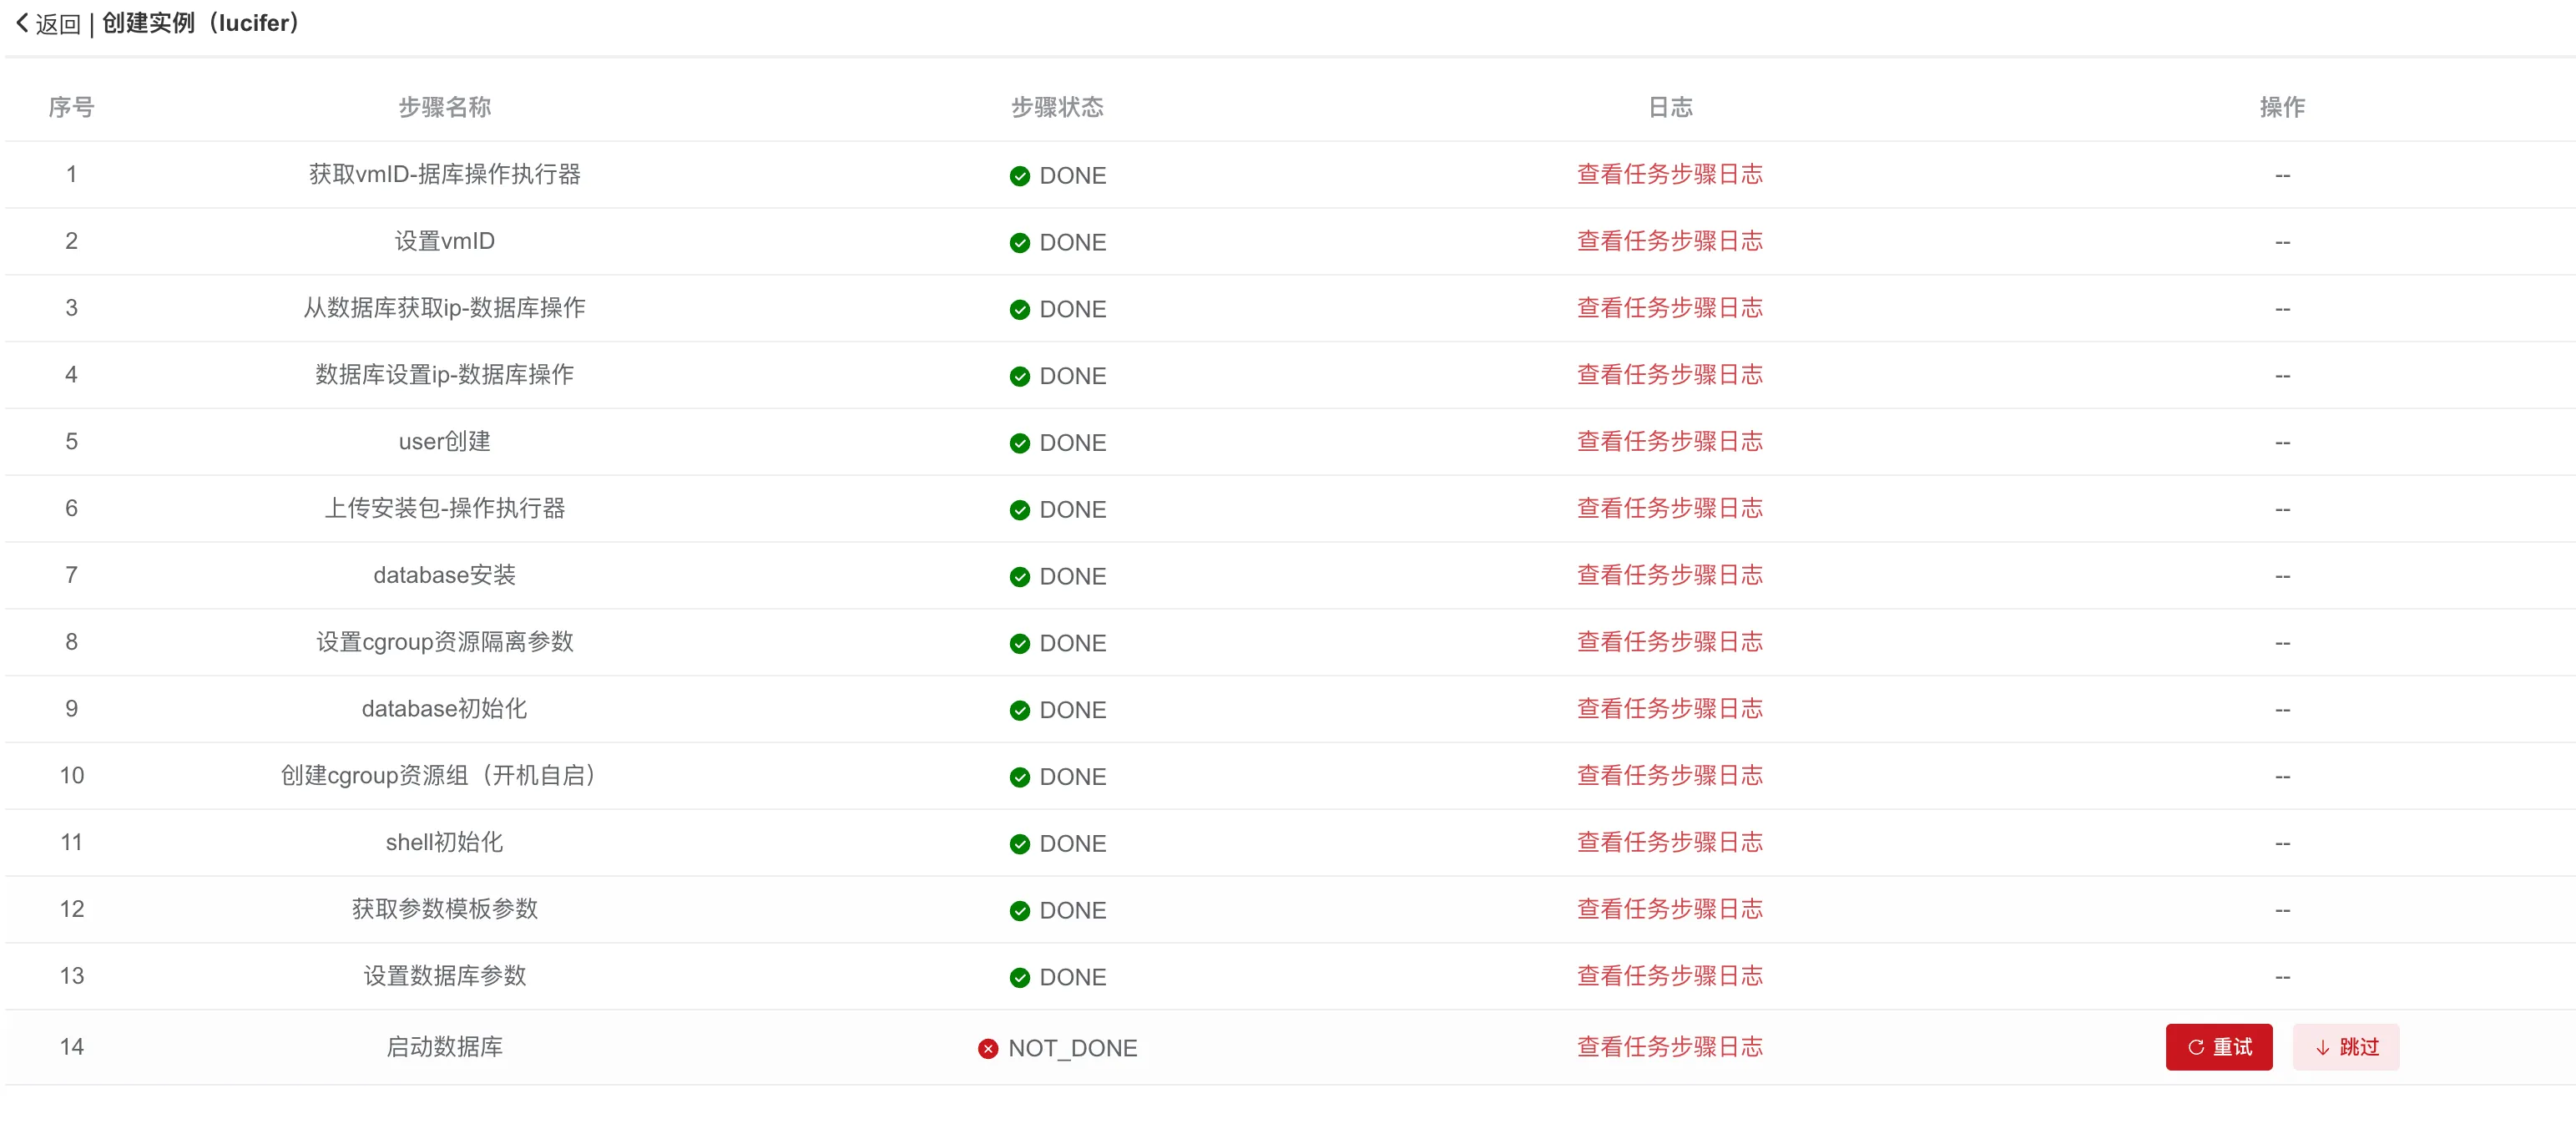The height and width of the screenshot is (1124, 2576).
Task: Skip the 启动数据库 step
Action: 2346,1047
